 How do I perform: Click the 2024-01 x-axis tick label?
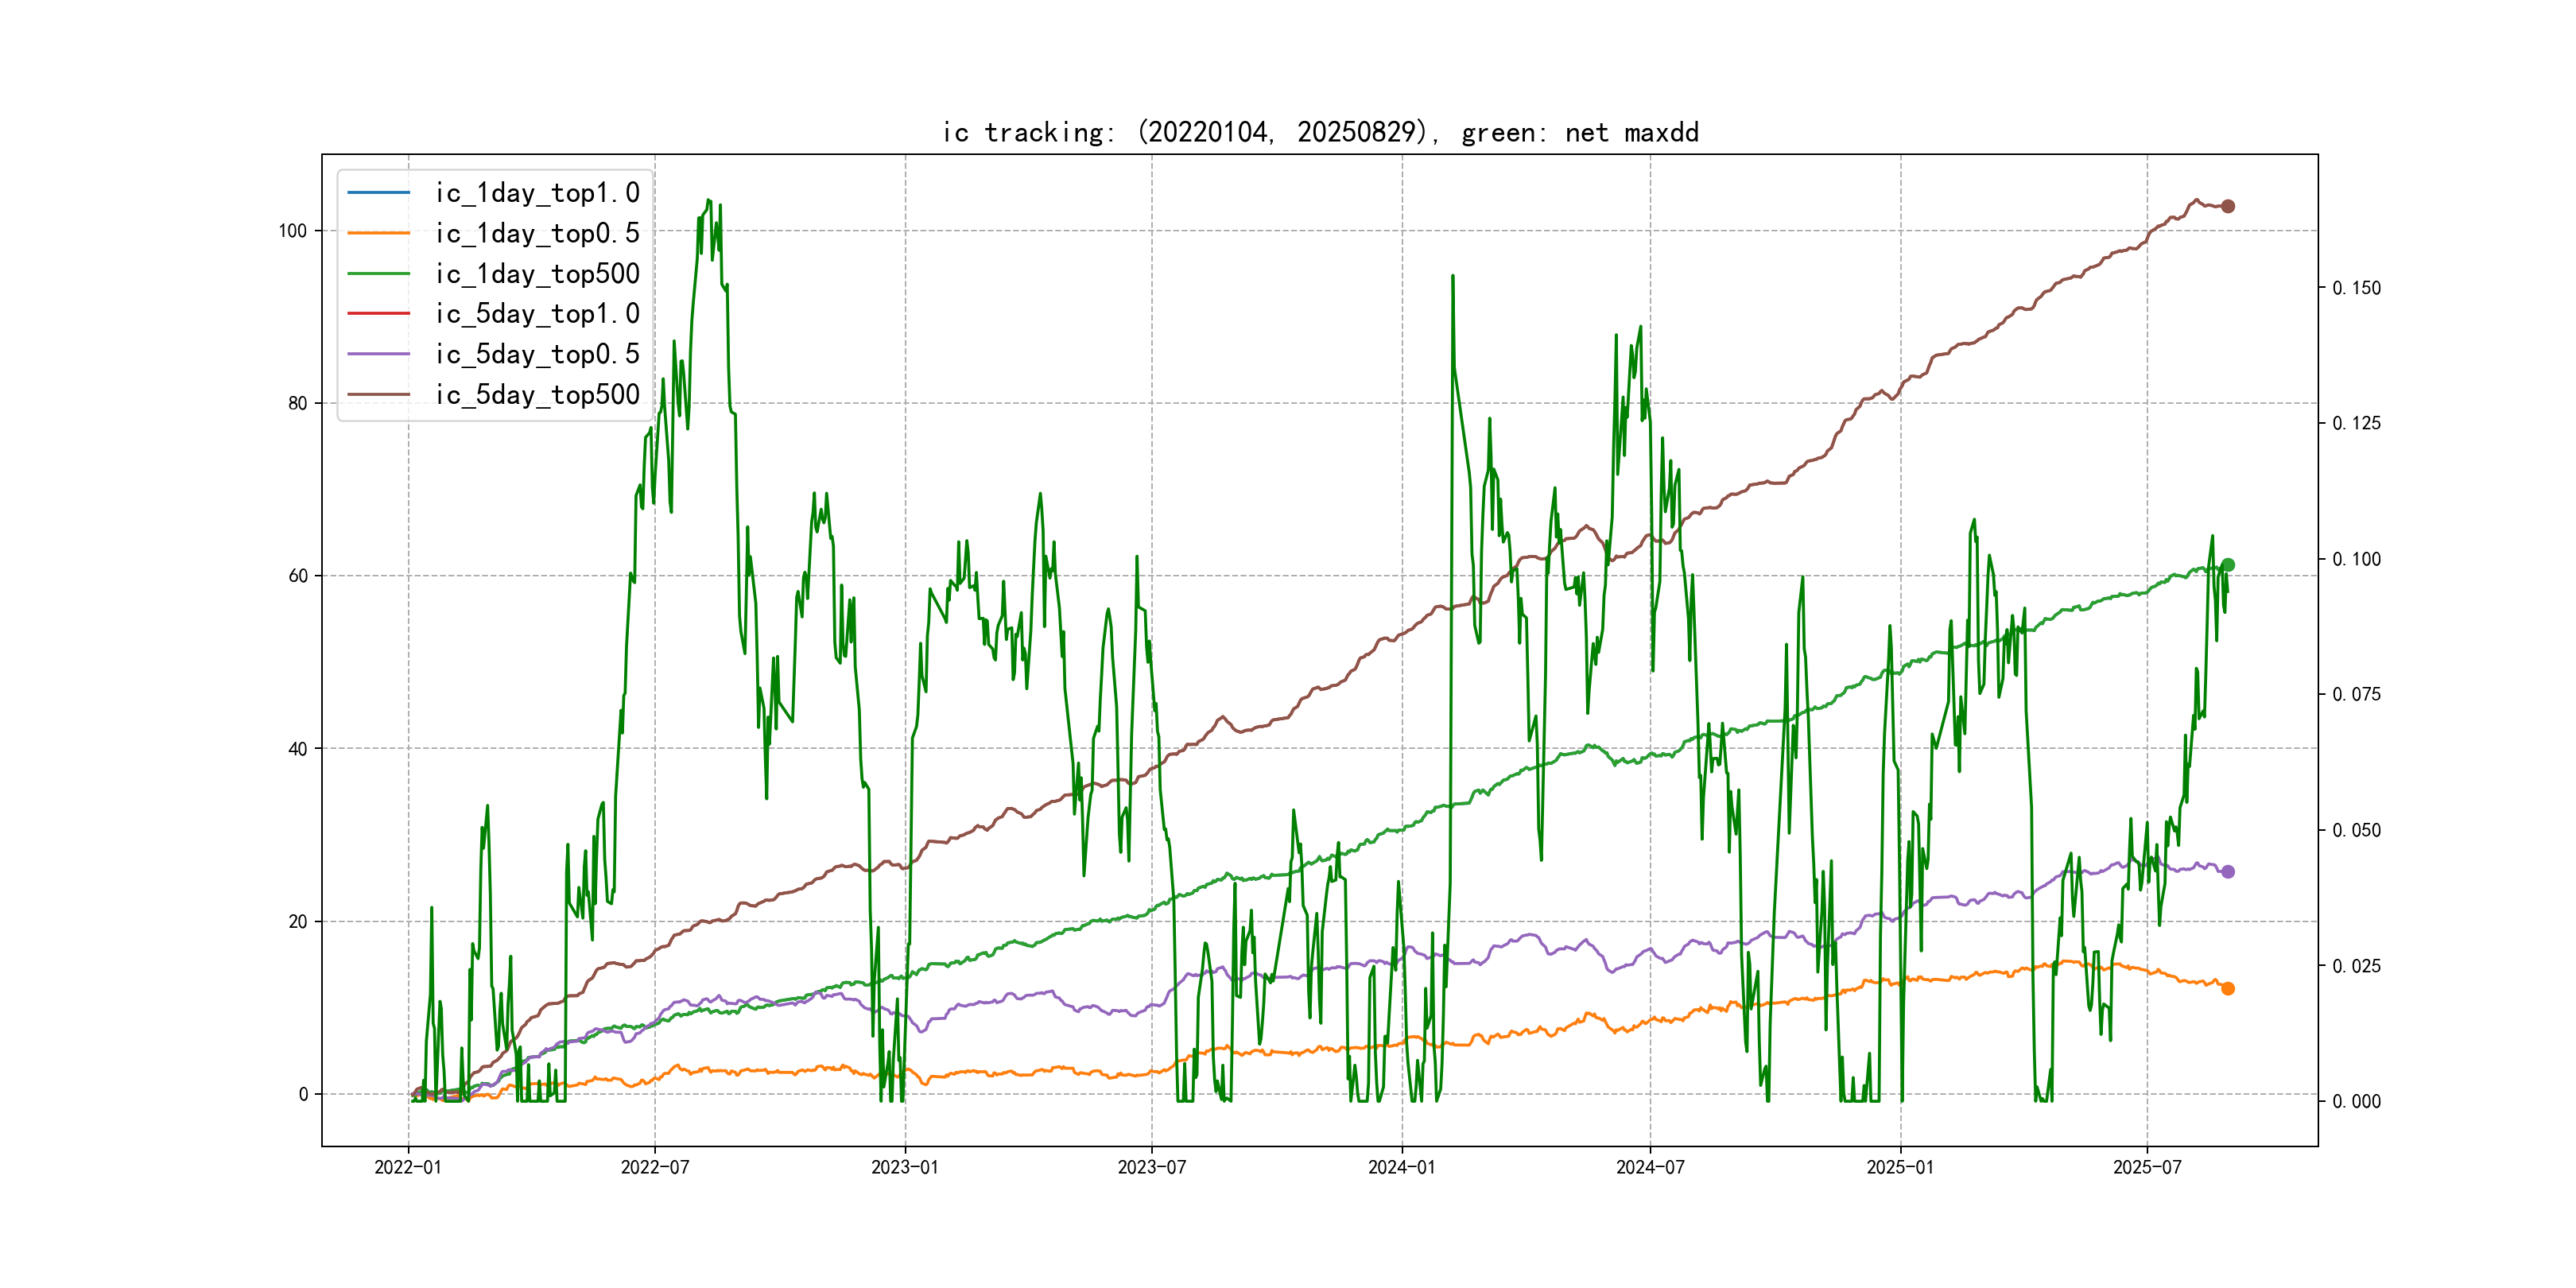tap(1401, 1167)
